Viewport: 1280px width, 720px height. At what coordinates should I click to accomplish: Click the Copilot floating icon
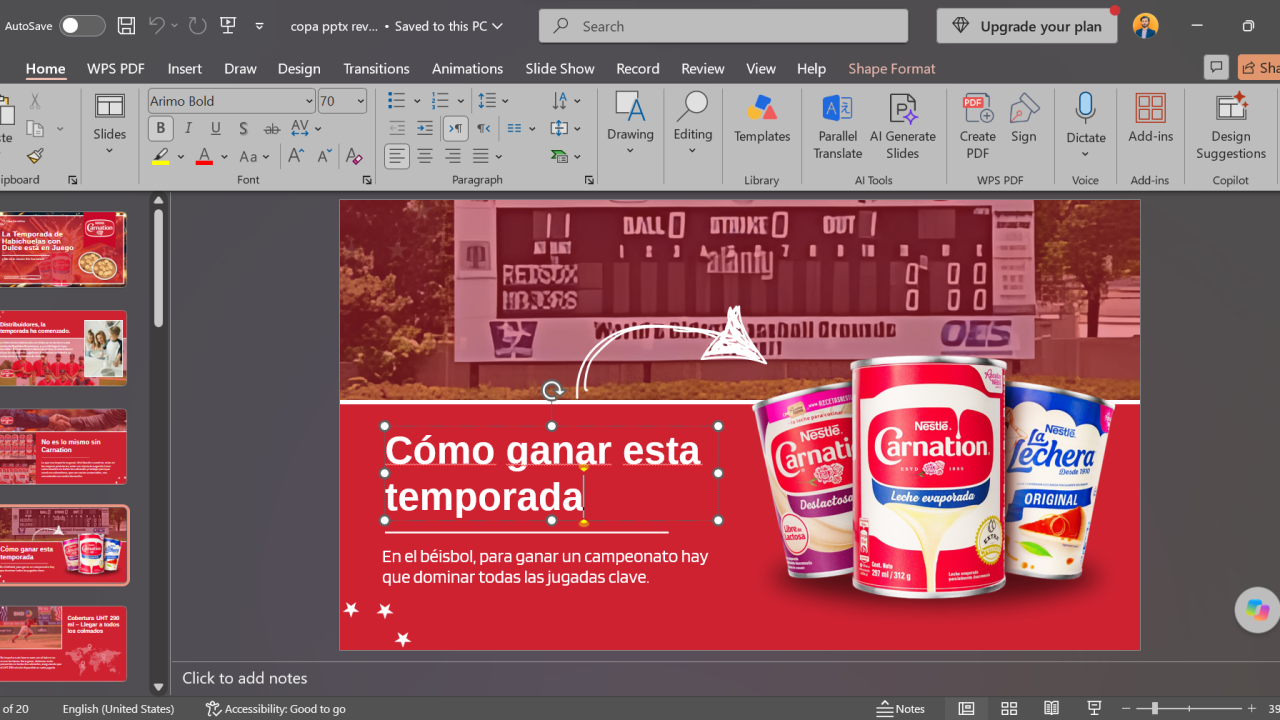coord(1257,610)
